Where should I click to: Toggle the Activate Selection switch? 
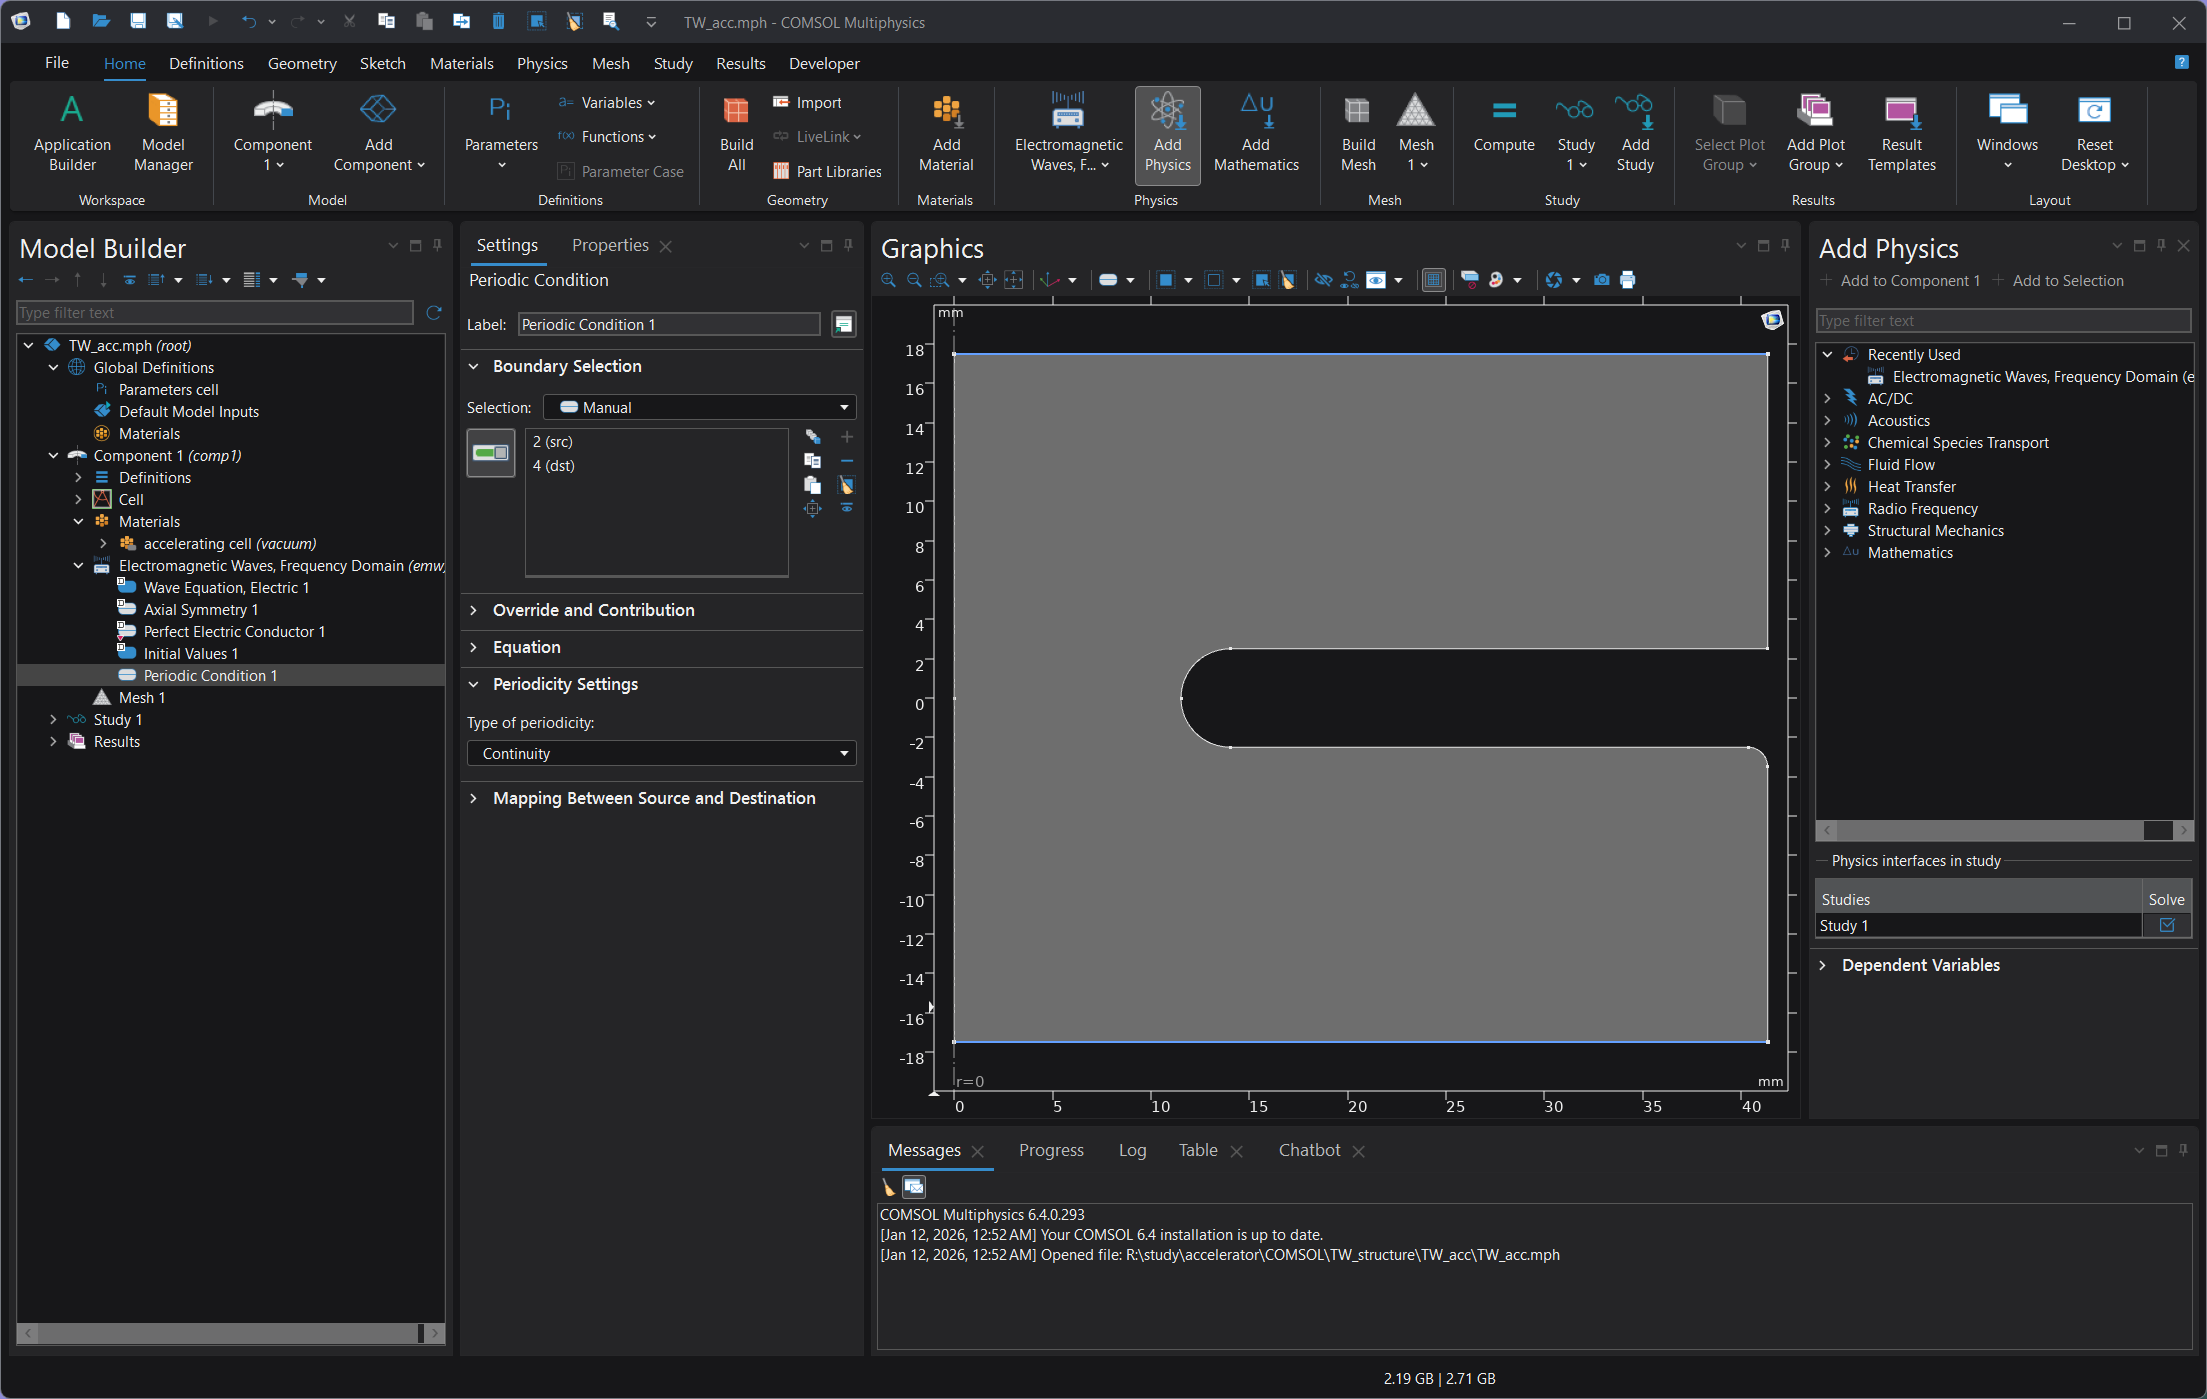click(490, 453)
